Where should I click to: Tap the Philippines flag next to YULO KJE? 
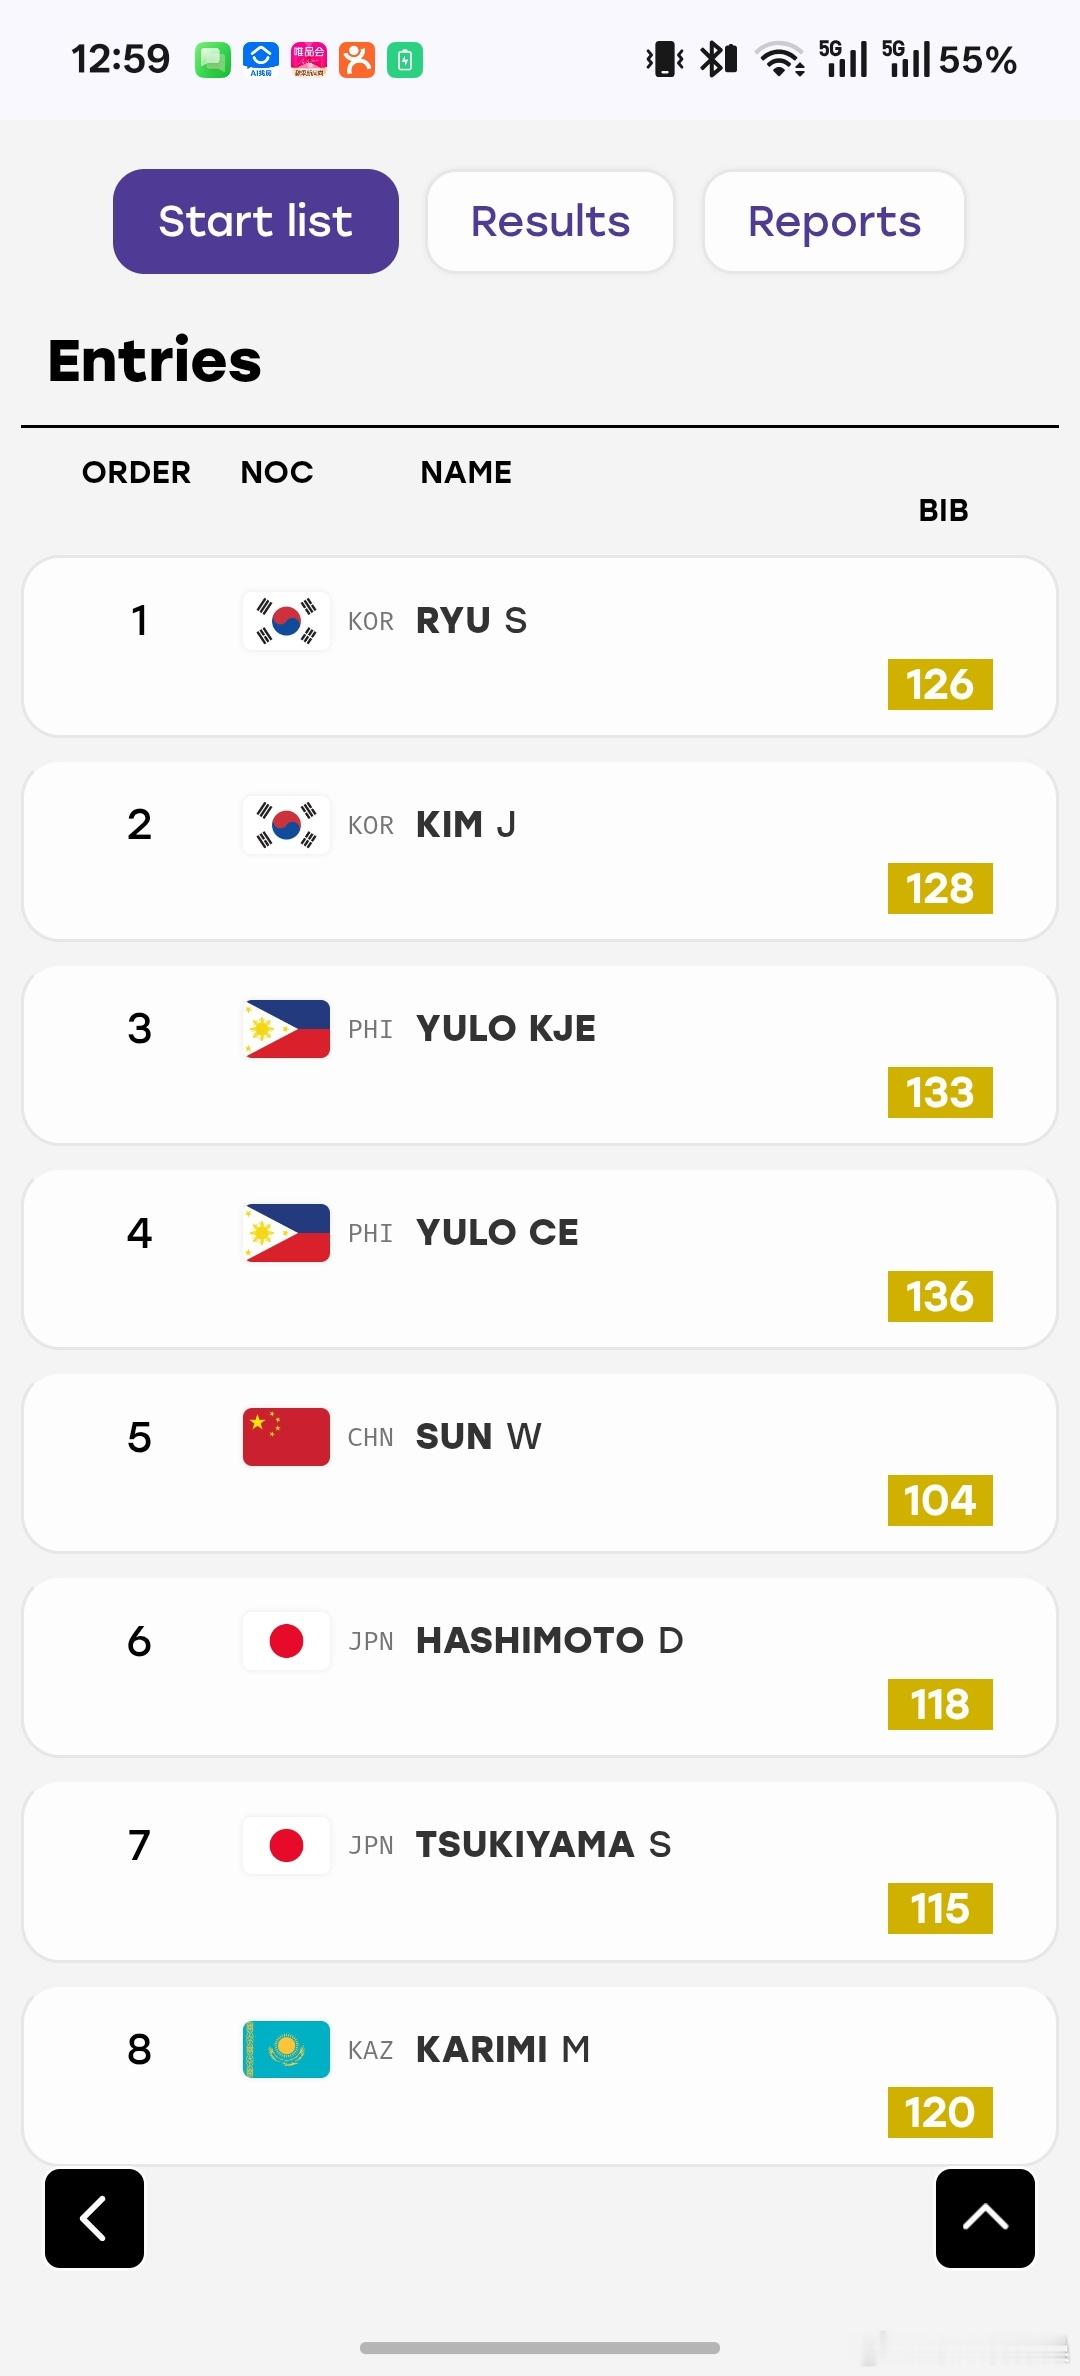click(286, 1029)
